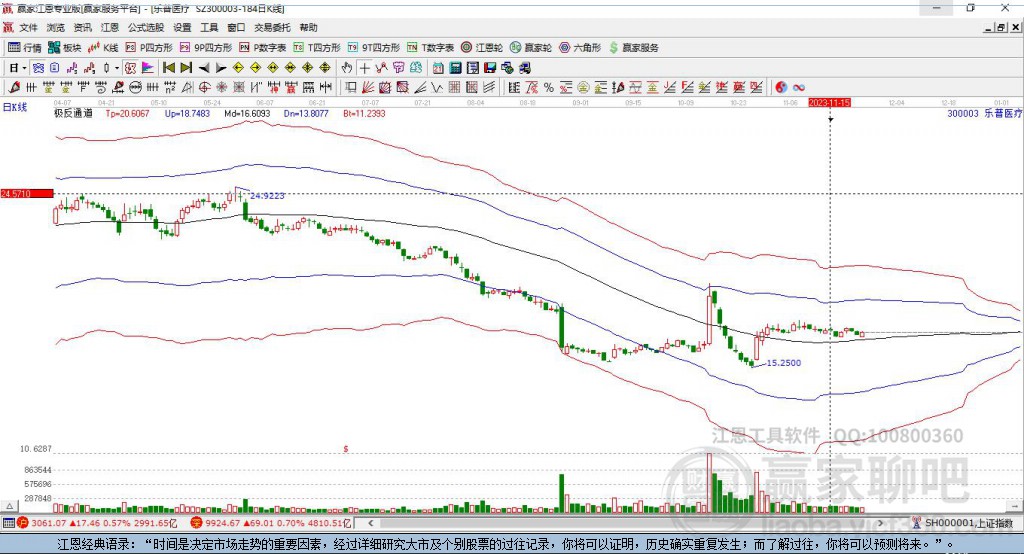Open the 浏览 menu

[56, 27]
